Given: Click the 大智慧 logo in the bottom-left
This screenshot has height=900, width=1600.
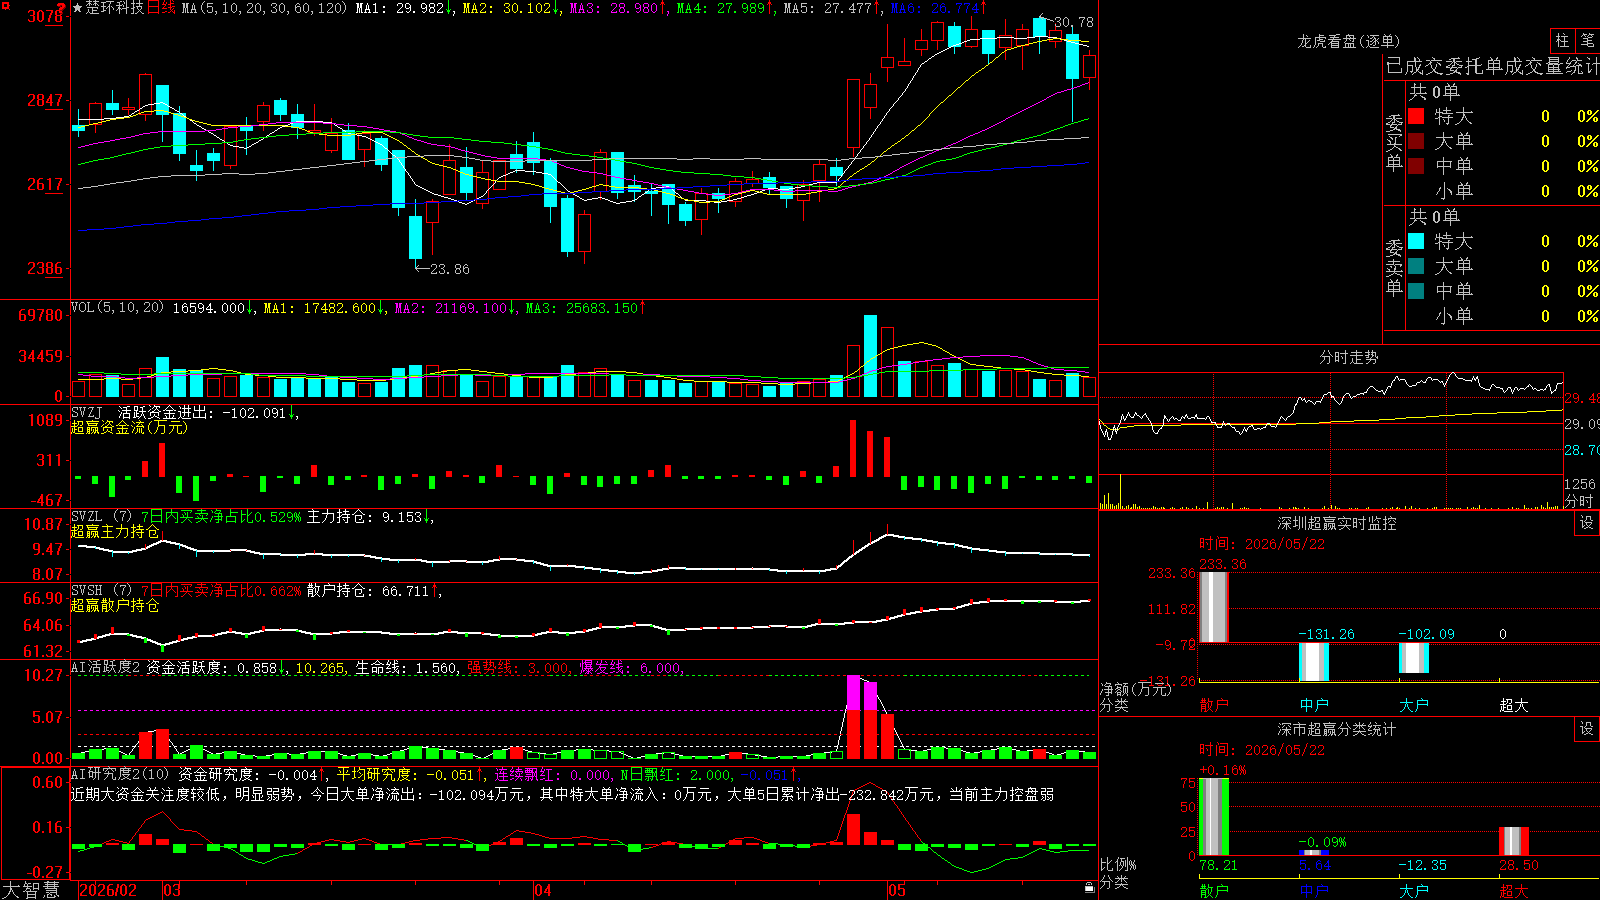Looking at the screenshot, I should click(x=31, y=890).
